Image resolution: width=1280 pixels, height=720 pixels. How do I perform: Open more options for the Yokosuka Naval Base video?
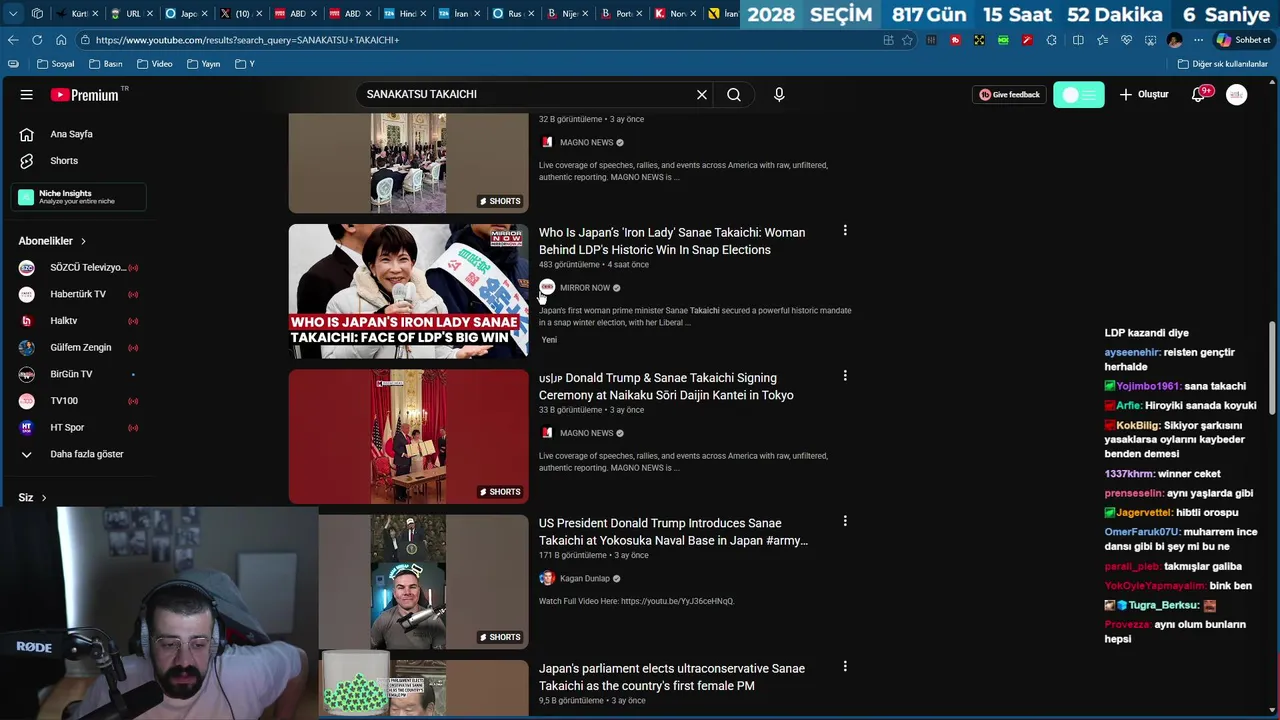(x=845, y=521)
